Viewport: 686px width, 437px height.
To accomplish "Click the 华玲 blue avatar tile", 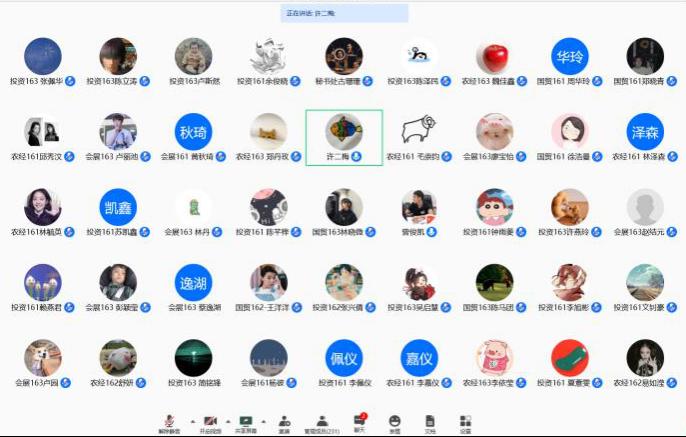I will [569, 56].
